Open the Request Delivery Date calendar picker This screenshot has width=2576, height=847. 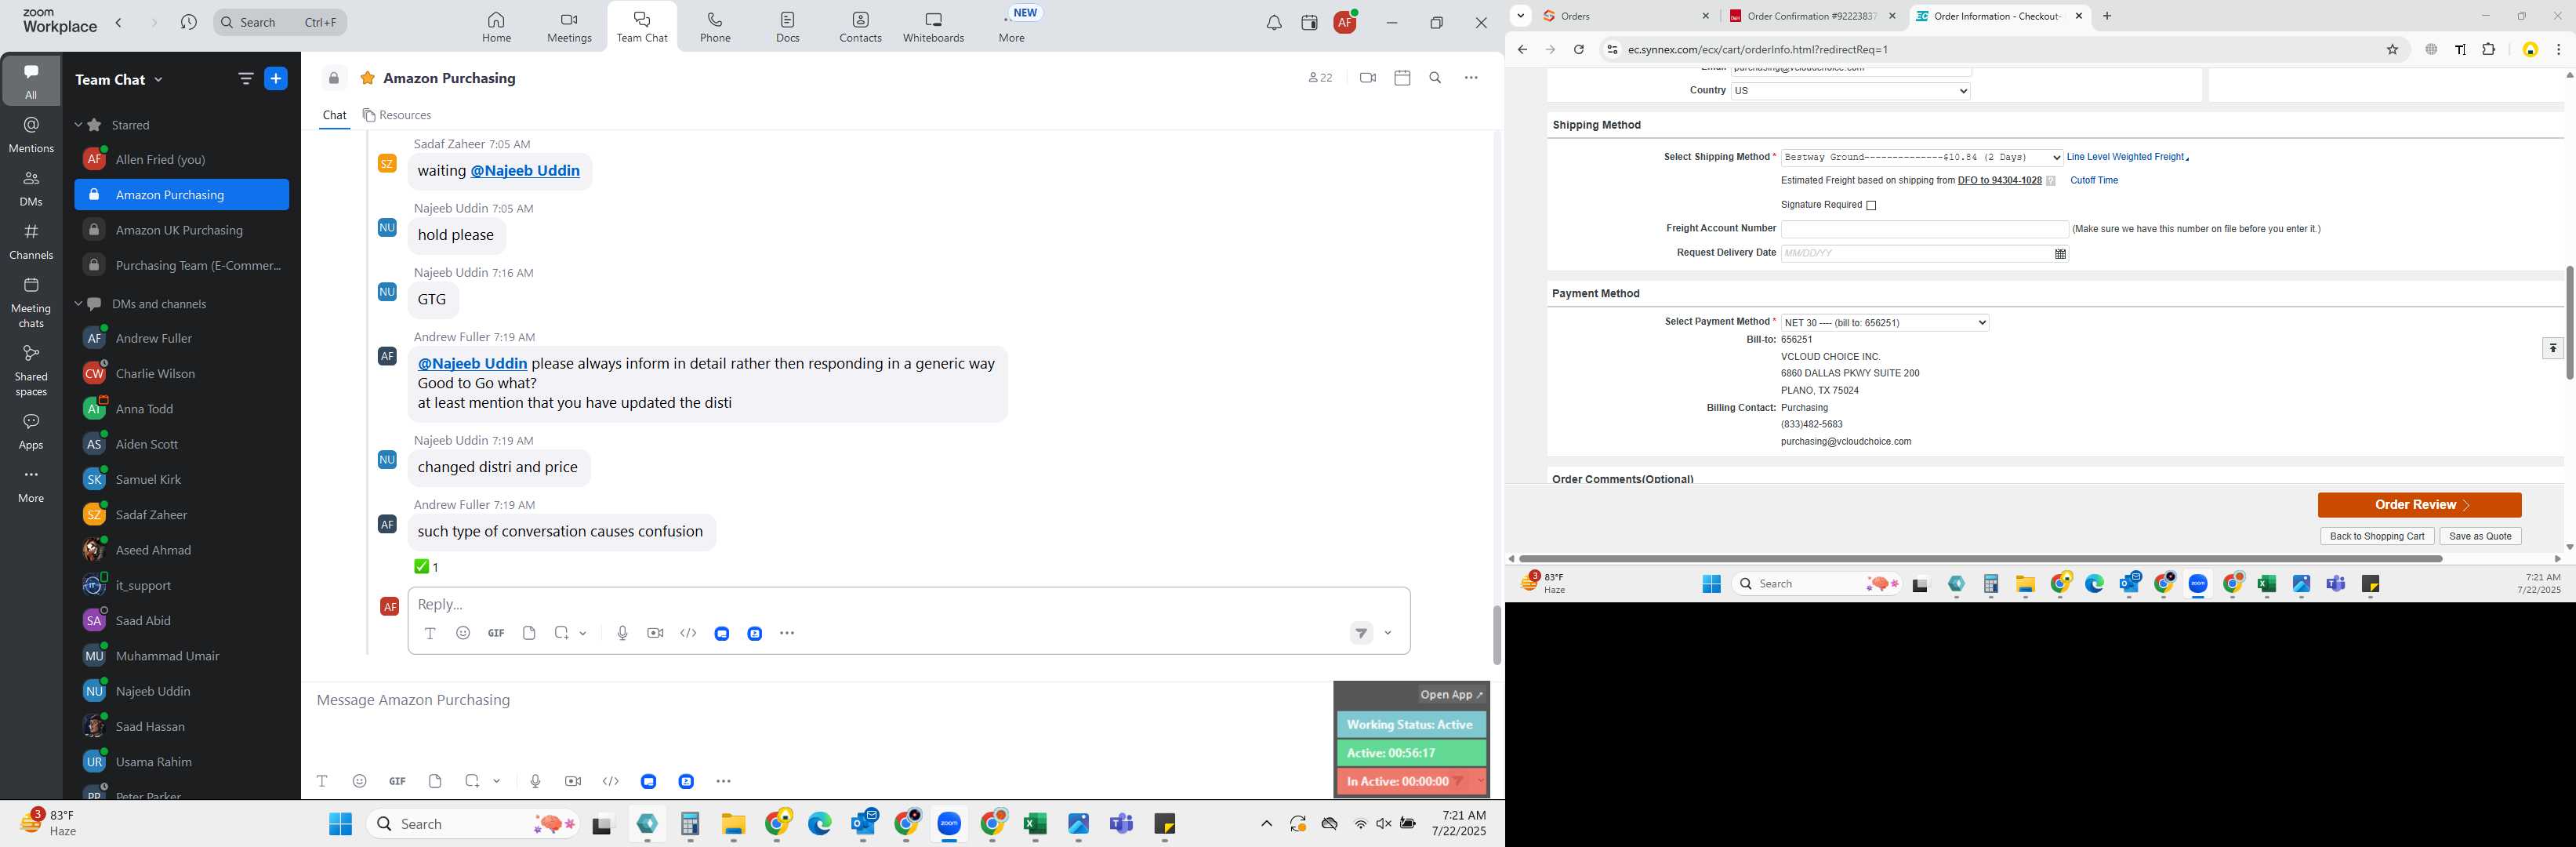2060,254
